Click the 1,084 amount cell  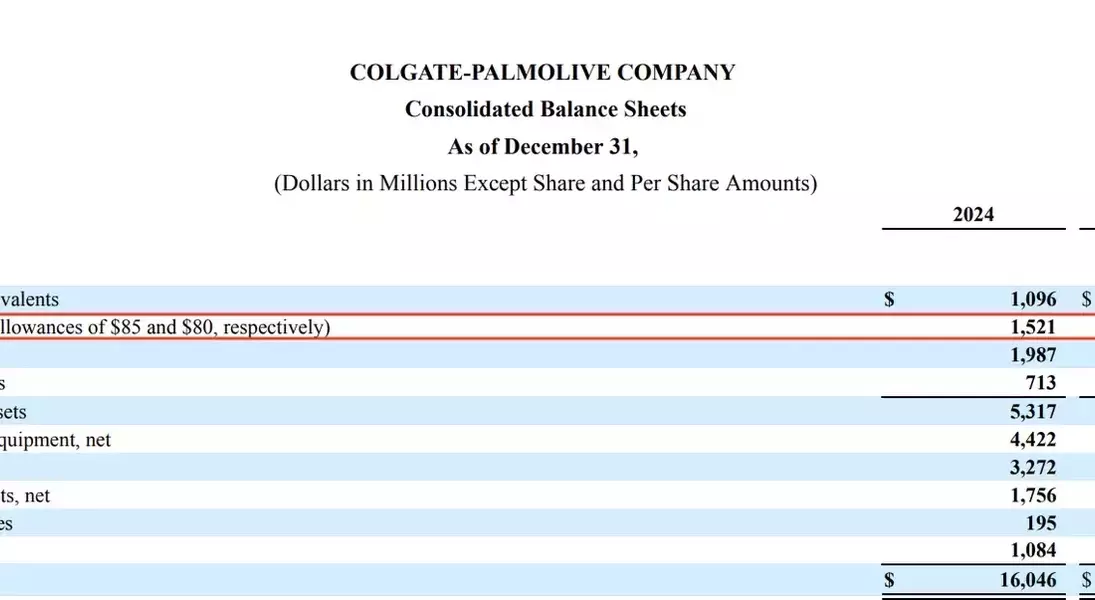click(x=1033, y=552)
